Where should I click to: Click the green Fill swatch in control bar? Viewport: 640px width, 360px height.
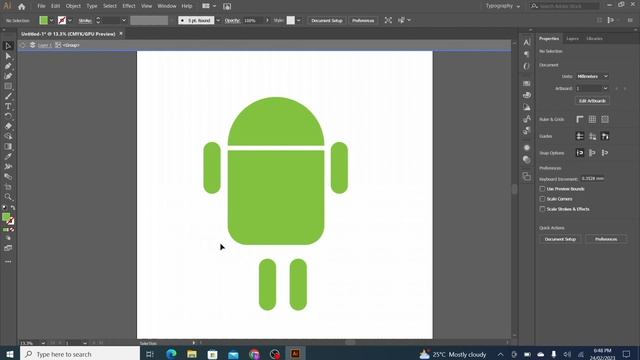coord(44,20)
